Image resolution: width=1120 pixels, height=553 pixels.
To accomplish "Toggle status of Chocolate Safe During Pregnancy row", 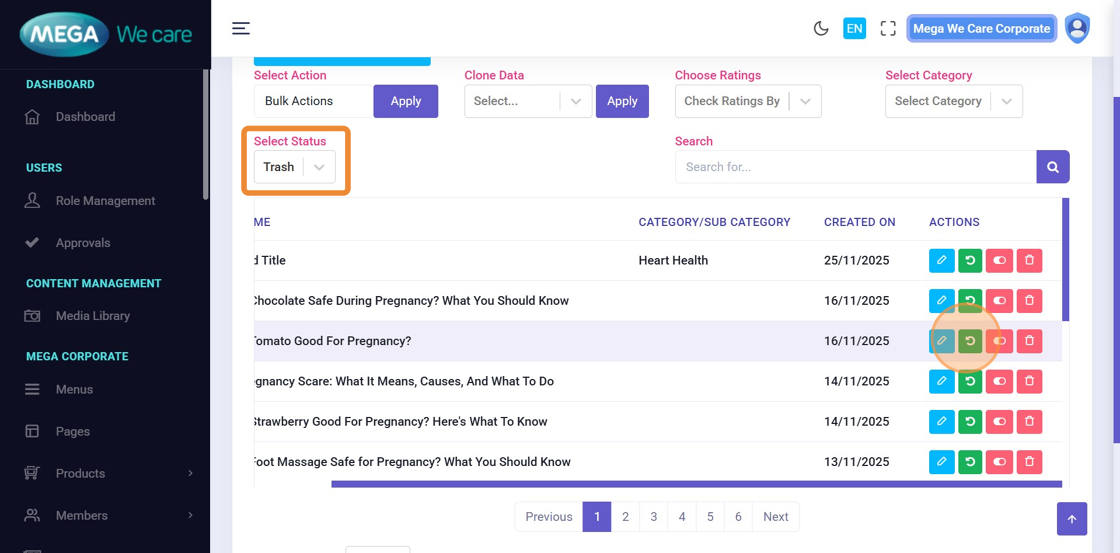I will [x=999, y=301].
